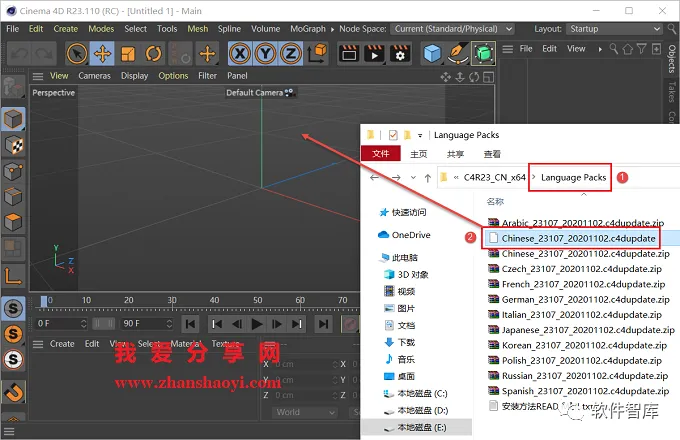Click the Redo arrow icon

[x=44, y=54]
